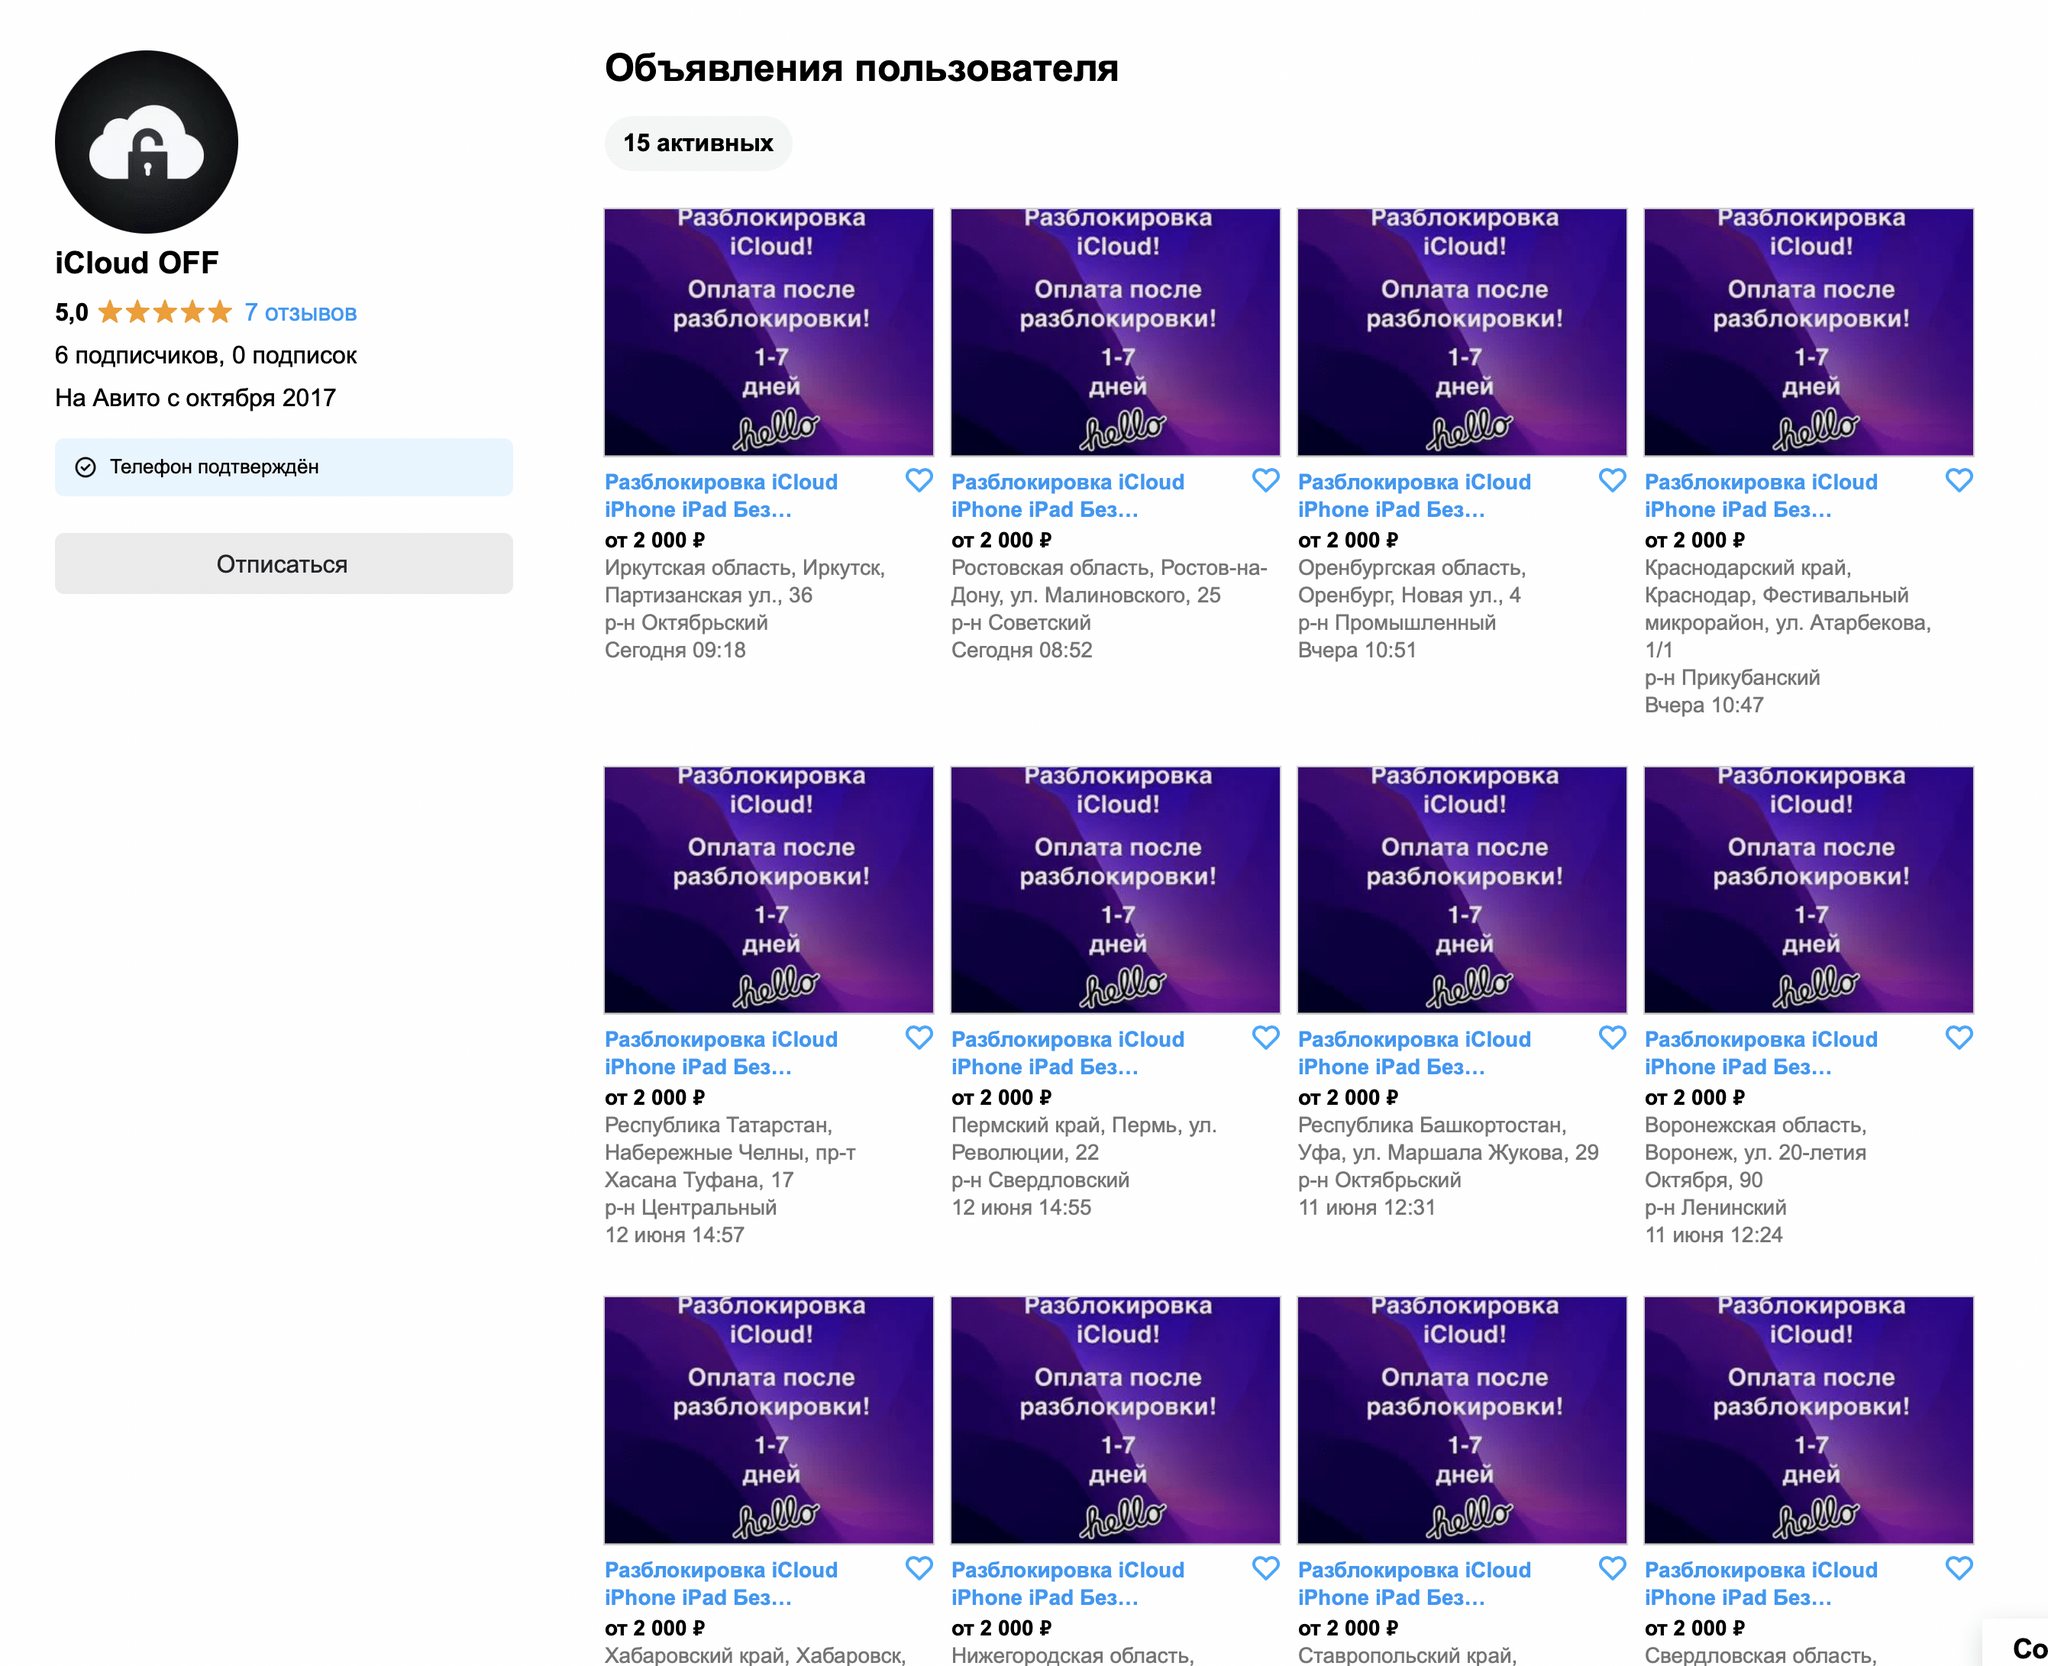Image resolution: width=2048 pixels, height=1666 pixels.
Task: Open the Набережные Челны listing title link
Action: click(721, 1053)
